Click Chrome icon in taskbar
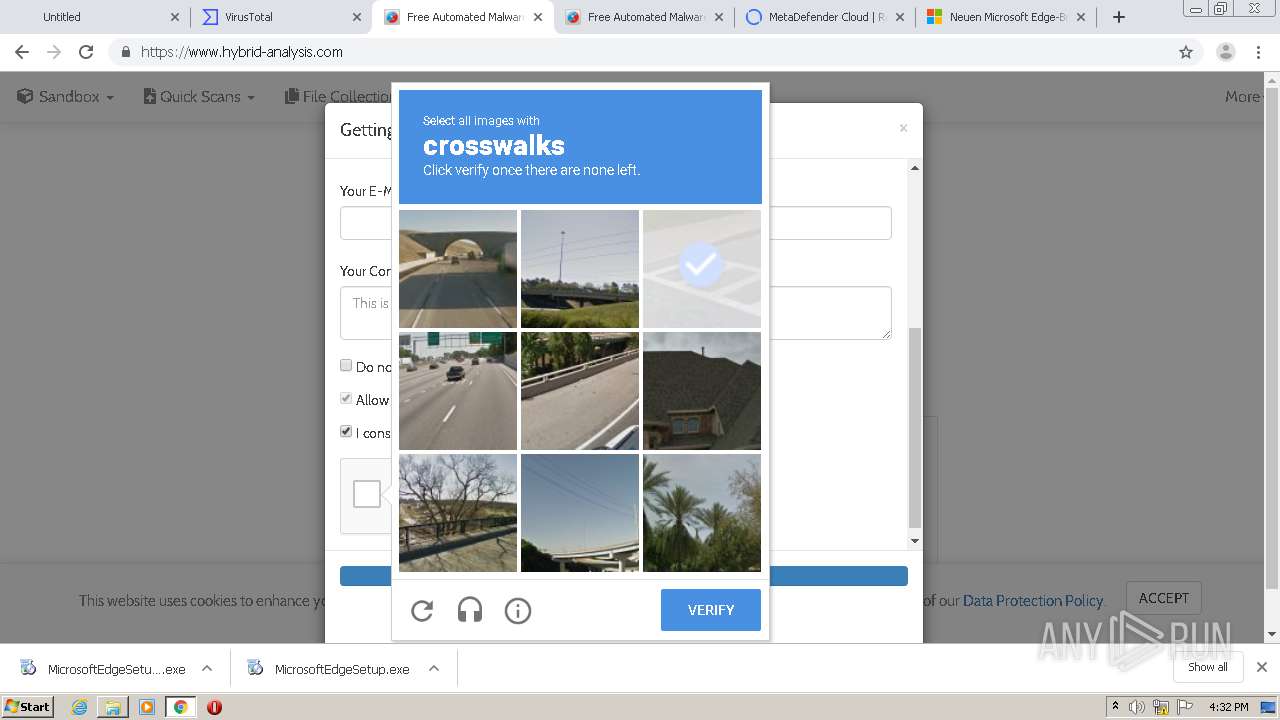Viewport: 1280px width, 720px height. pos(181,707)
